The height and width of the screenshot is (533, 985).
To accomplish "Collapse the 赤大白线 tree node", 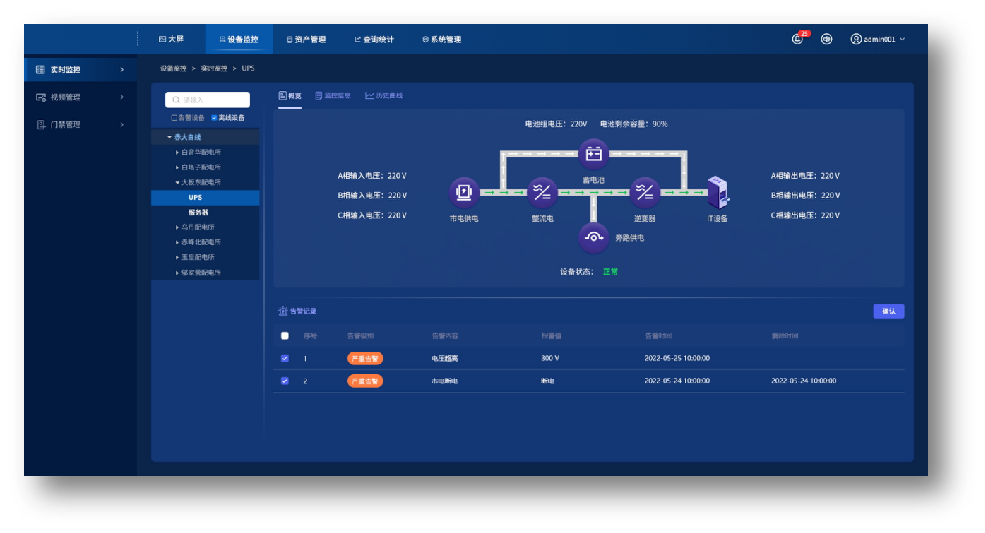I will coord(170,137).
